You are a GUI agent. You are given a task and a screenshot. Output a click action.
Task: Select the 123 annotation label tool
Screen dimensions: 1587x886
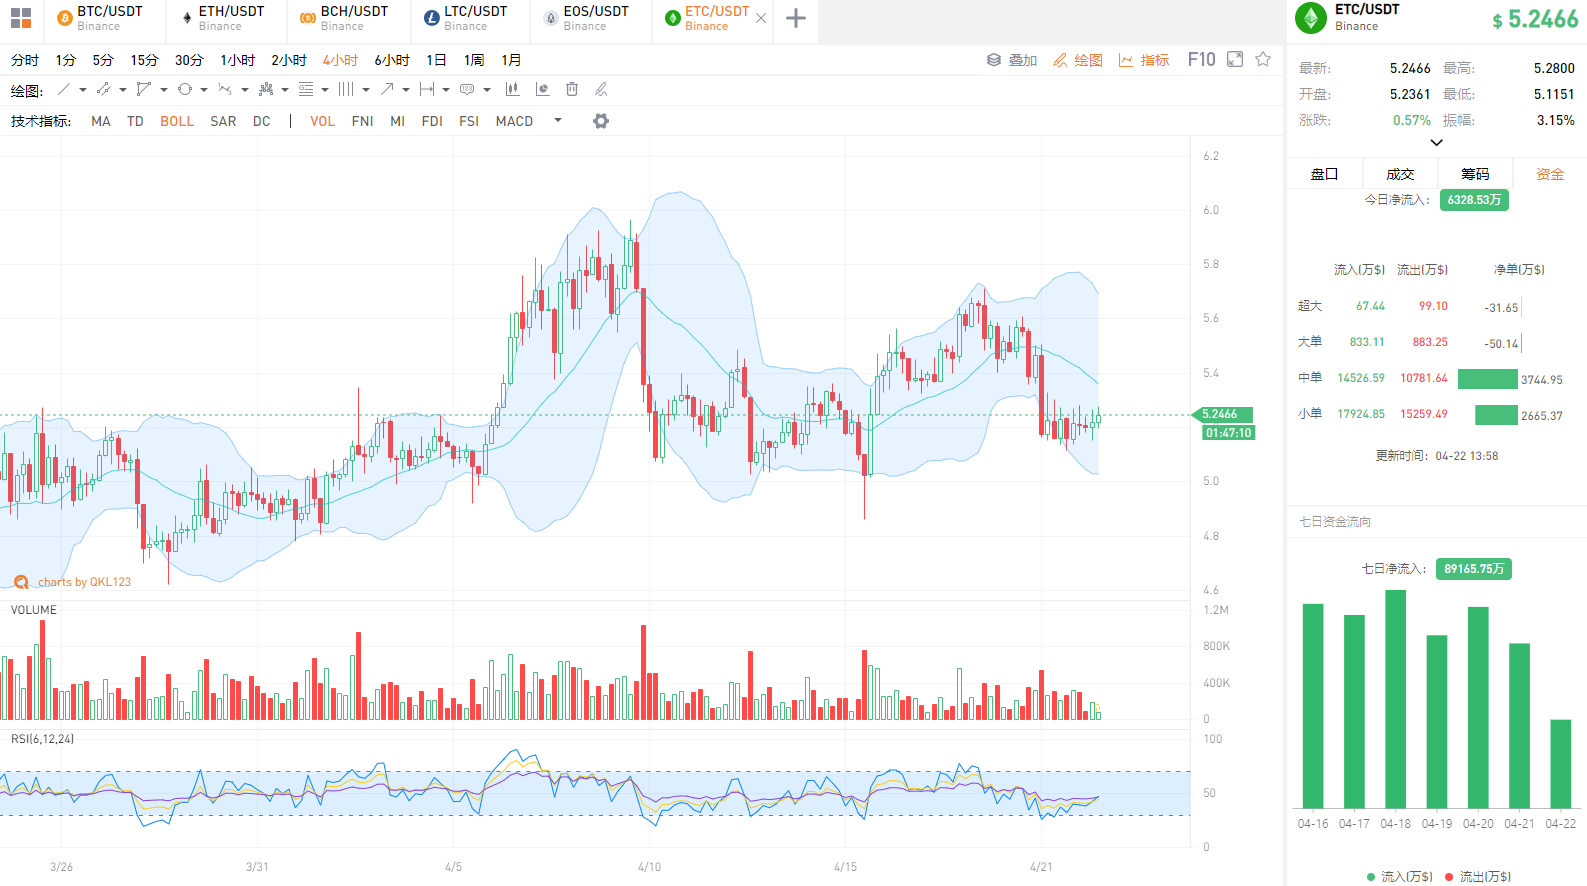(467, 89)
